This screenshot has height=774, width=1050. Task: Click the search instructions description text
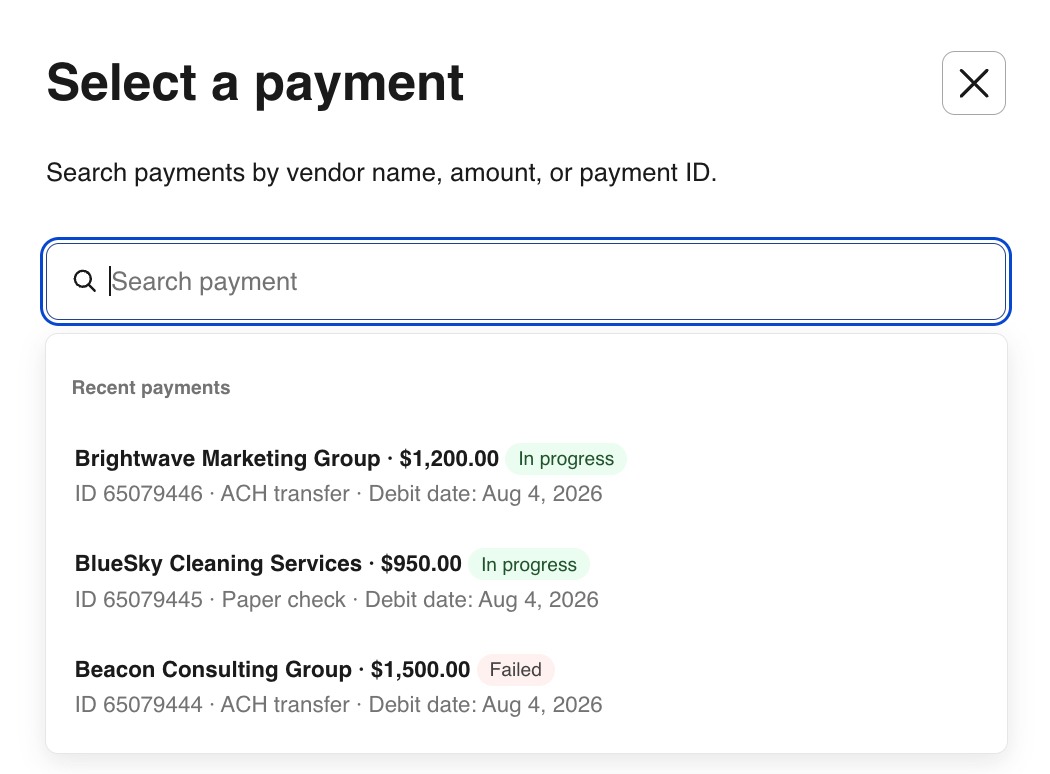(381, 173)
